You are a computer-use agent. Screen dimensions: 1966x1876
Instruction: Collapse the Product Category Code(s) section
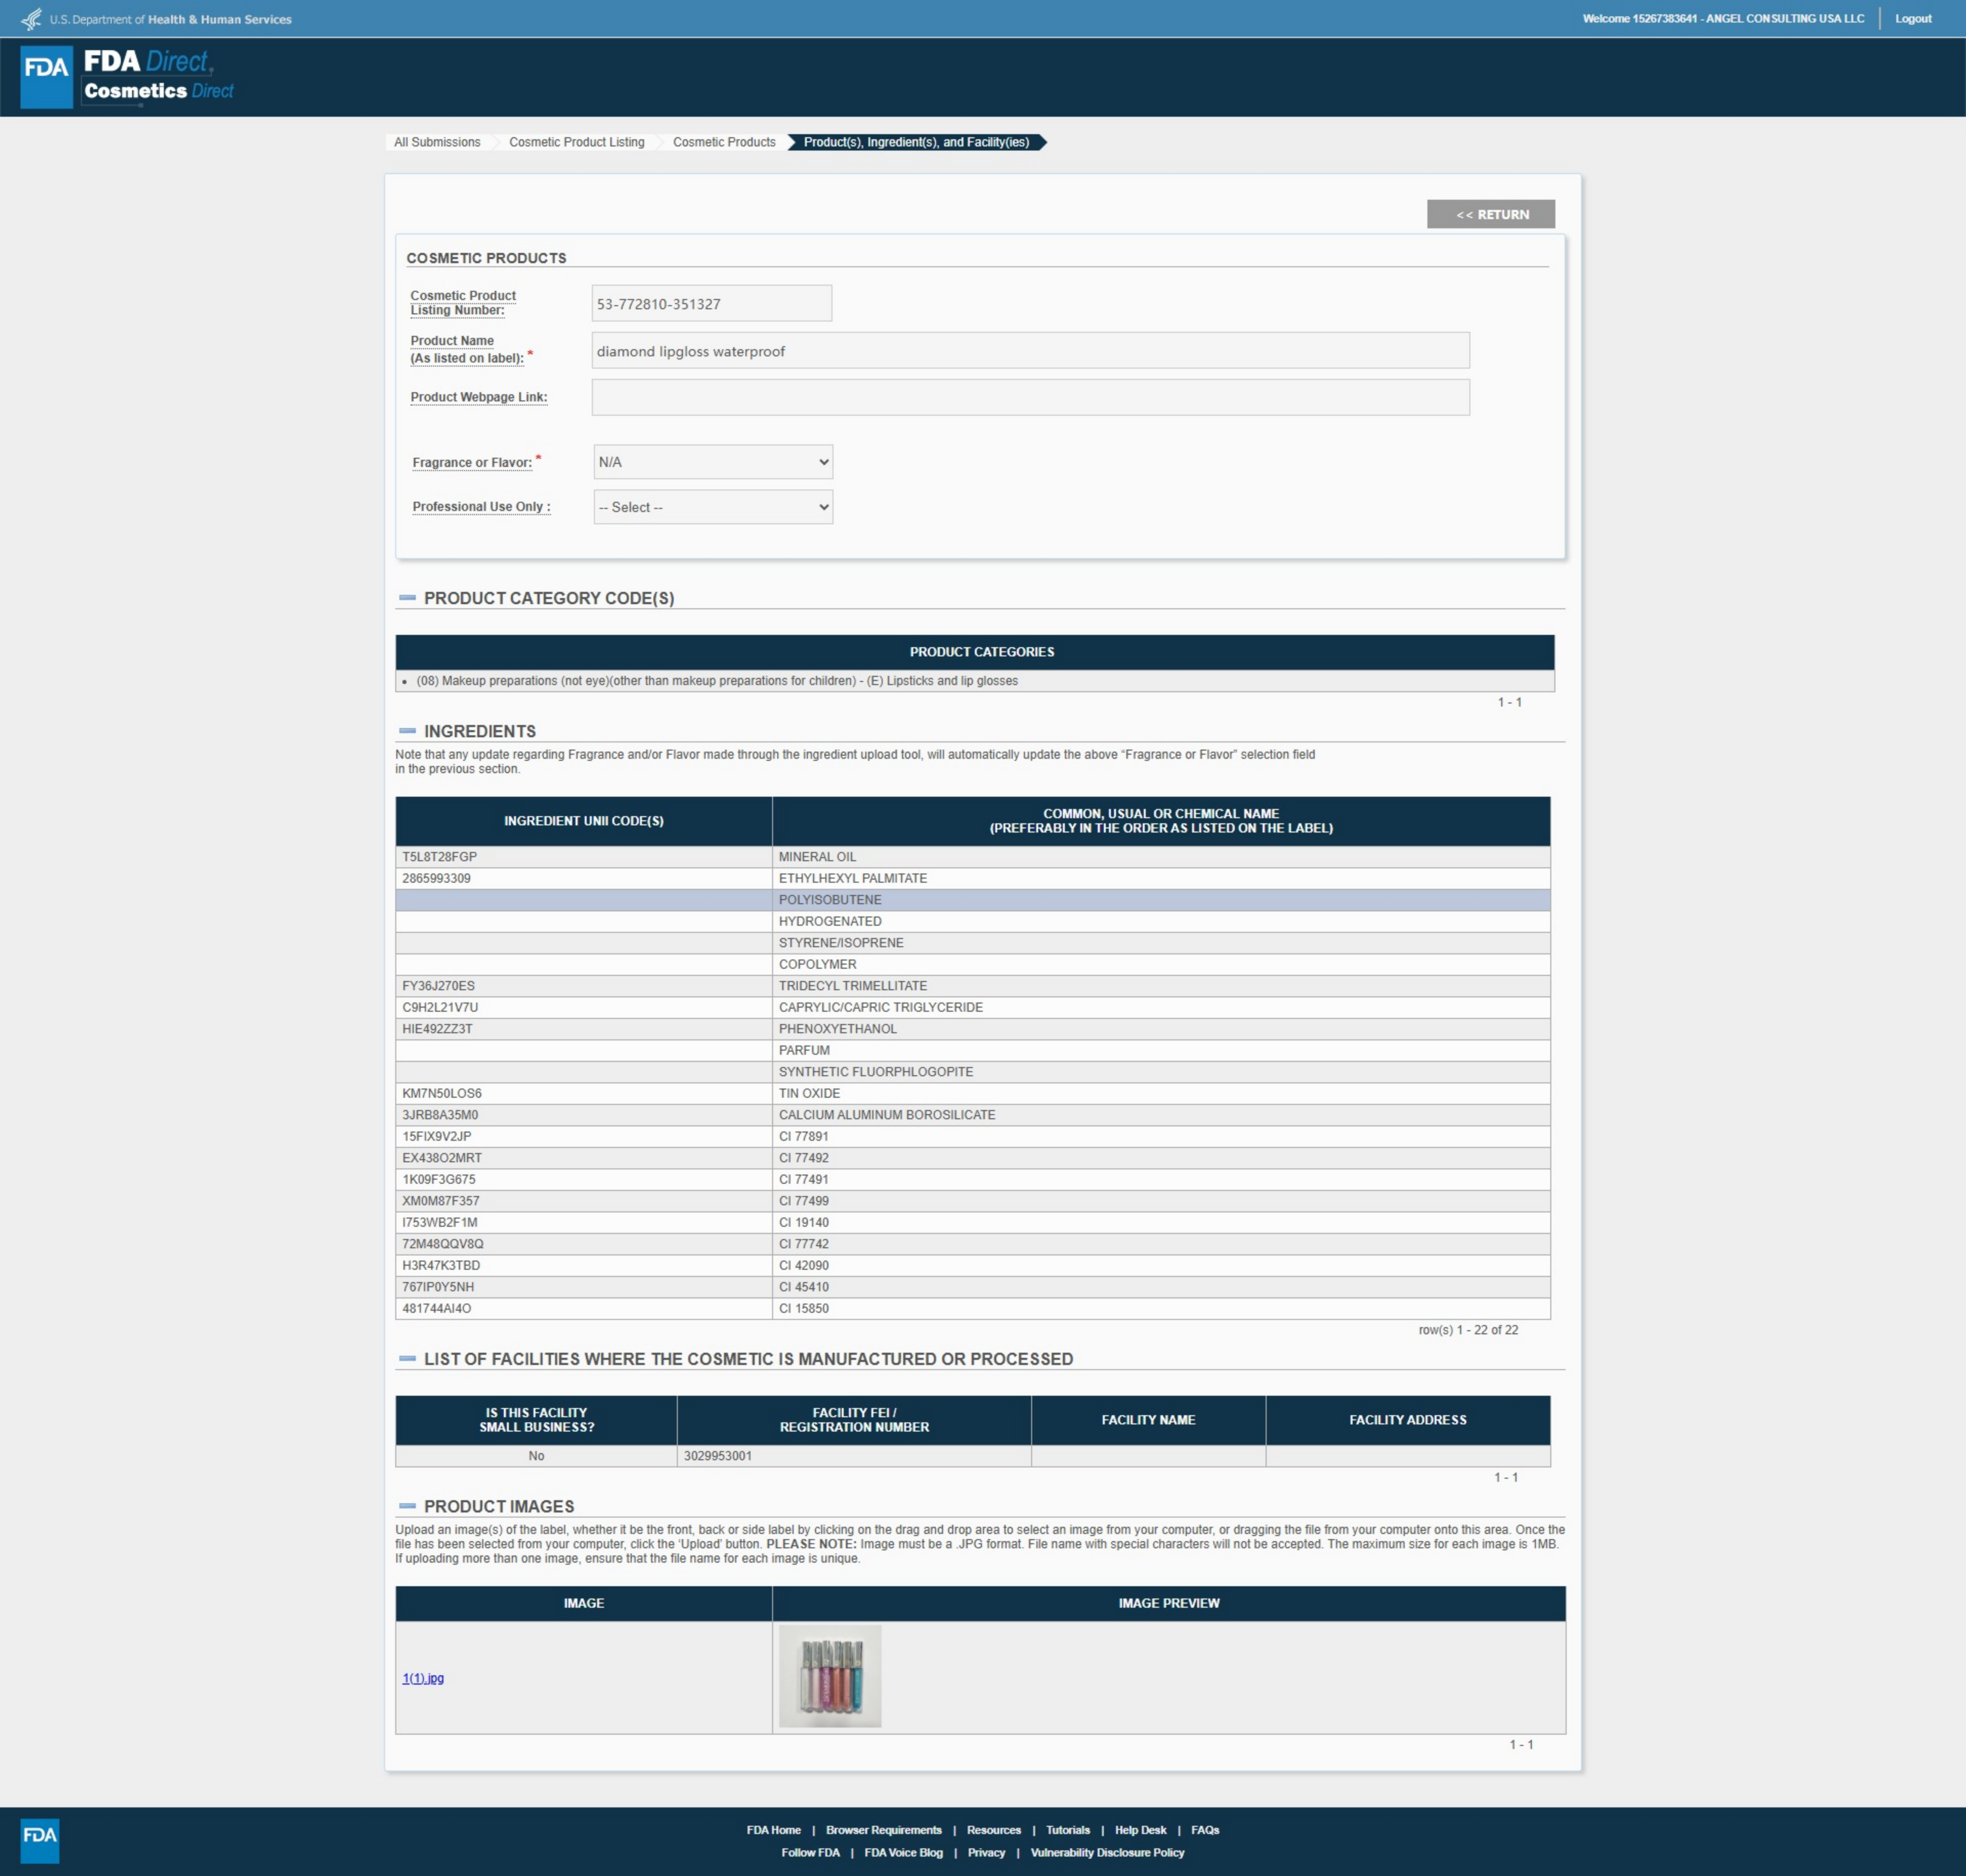pos(407,598)
